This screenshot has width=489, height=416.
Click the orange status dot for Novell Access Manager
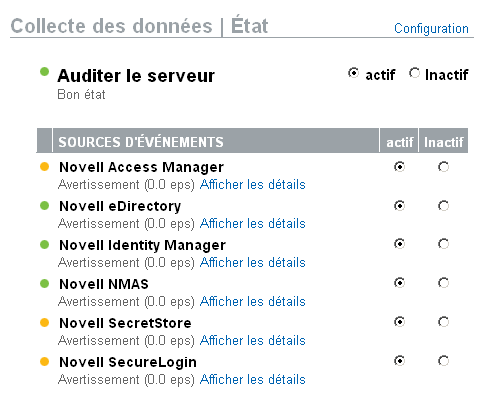click(x=44, y=167)
